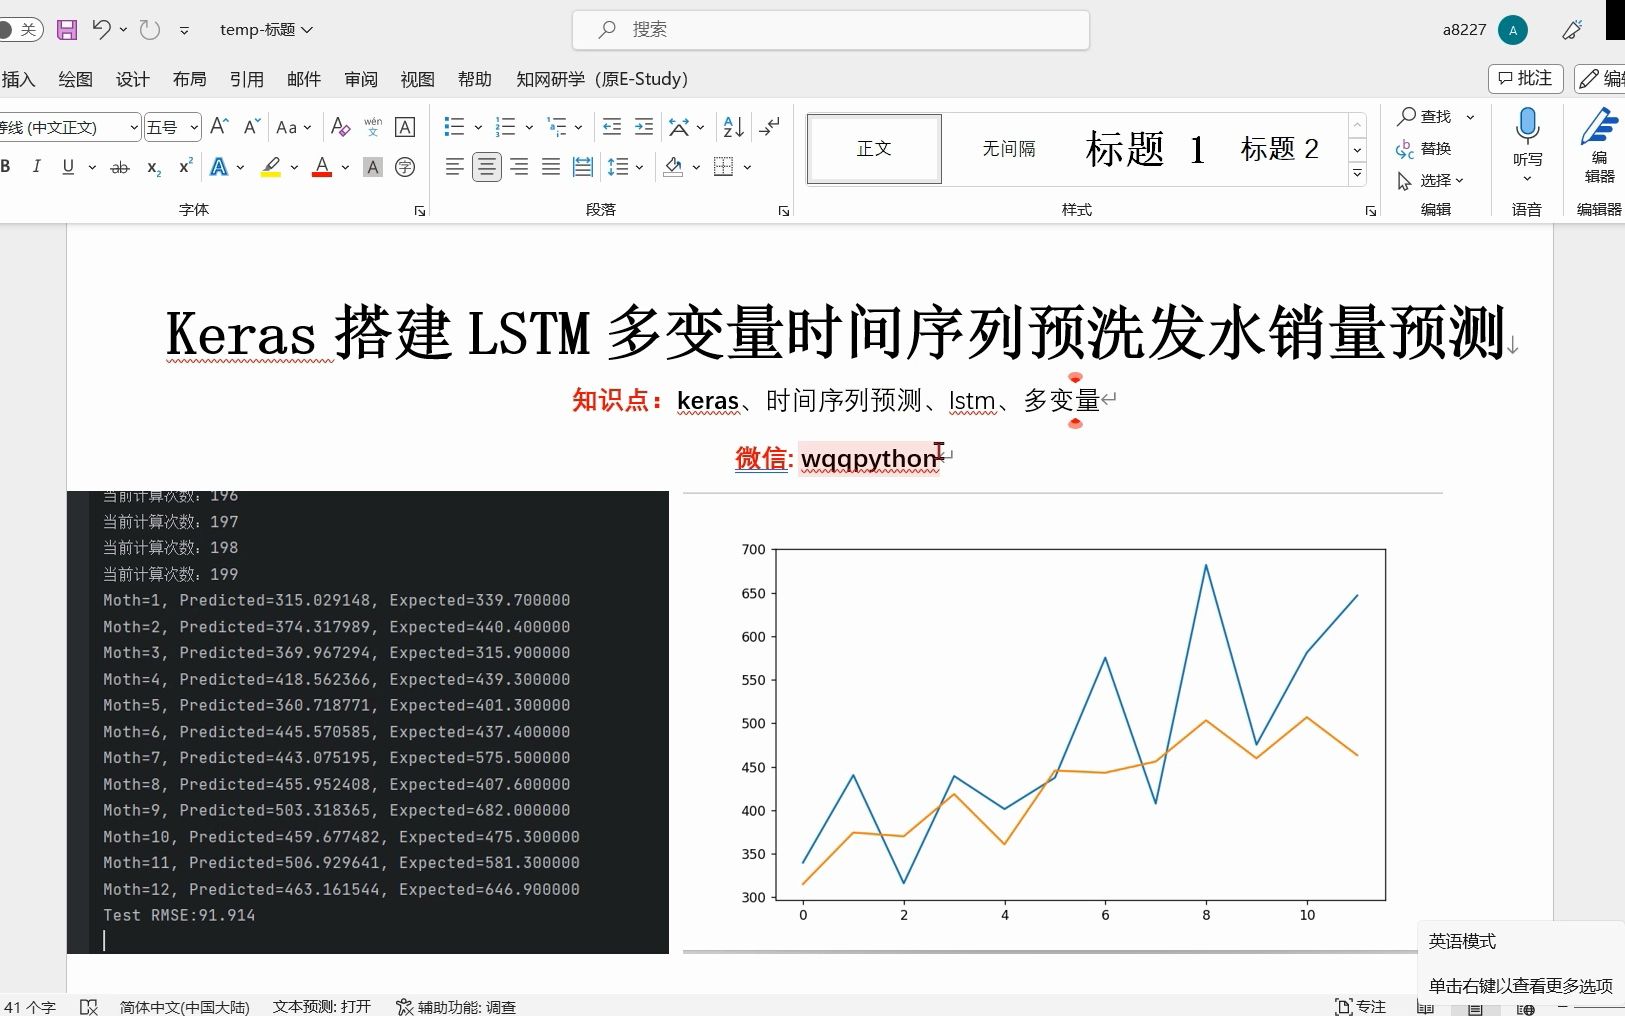Select the 无间隔 style
This screenshot has width=1625, height=1016.
pos(1008,149)
